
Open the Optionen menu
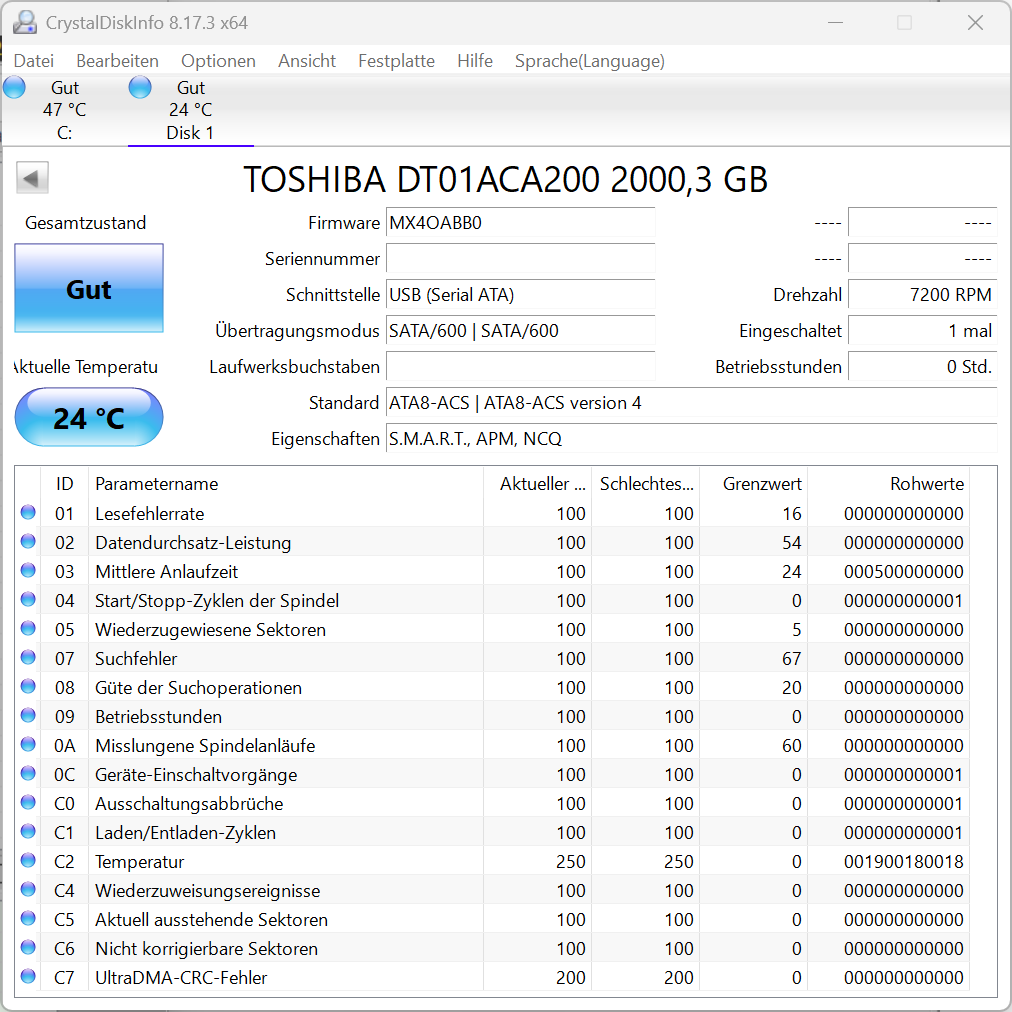coord(218,61)
